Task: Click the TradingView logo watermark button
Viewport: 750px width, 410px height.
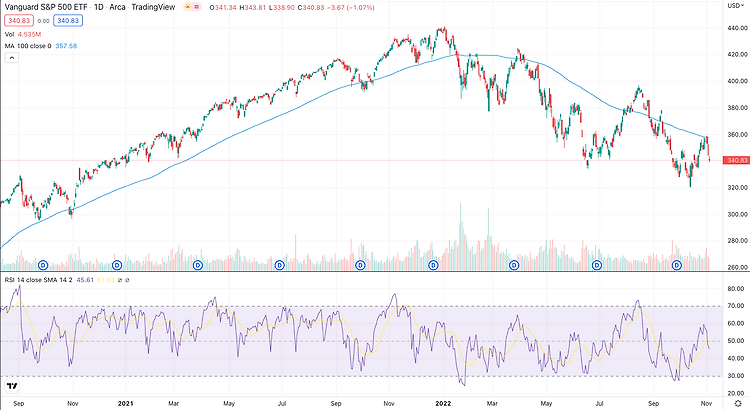Action: [x=11, y=386]
